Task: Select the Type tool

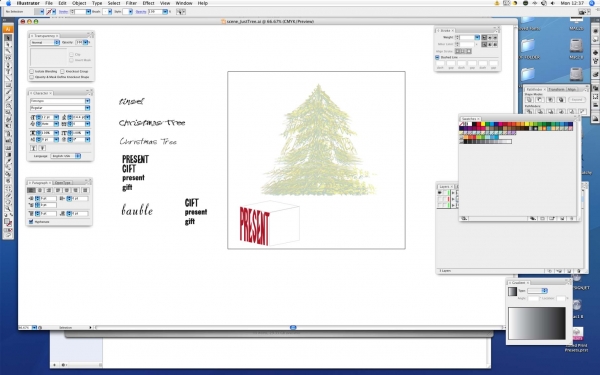Action: [x=8, y=71]
